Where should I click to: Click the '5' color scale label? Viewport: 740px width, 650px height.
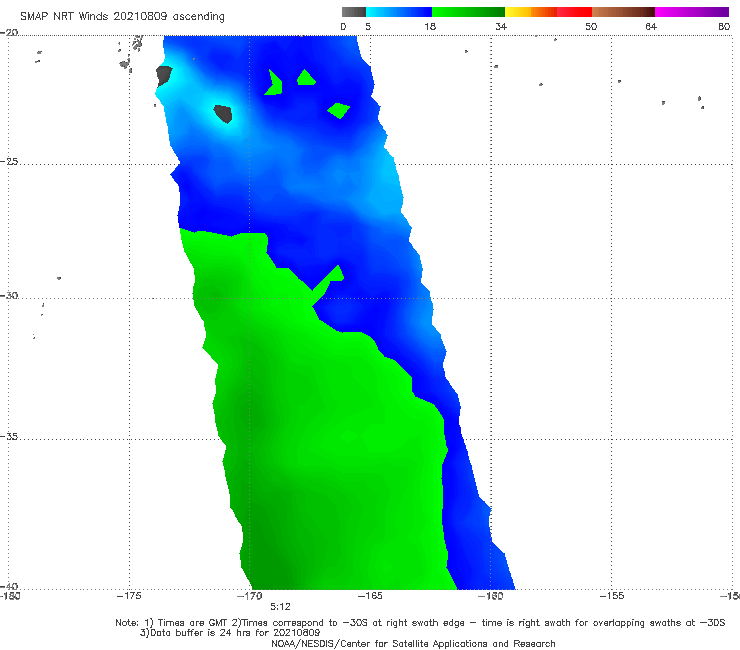(x=368, y=27)
